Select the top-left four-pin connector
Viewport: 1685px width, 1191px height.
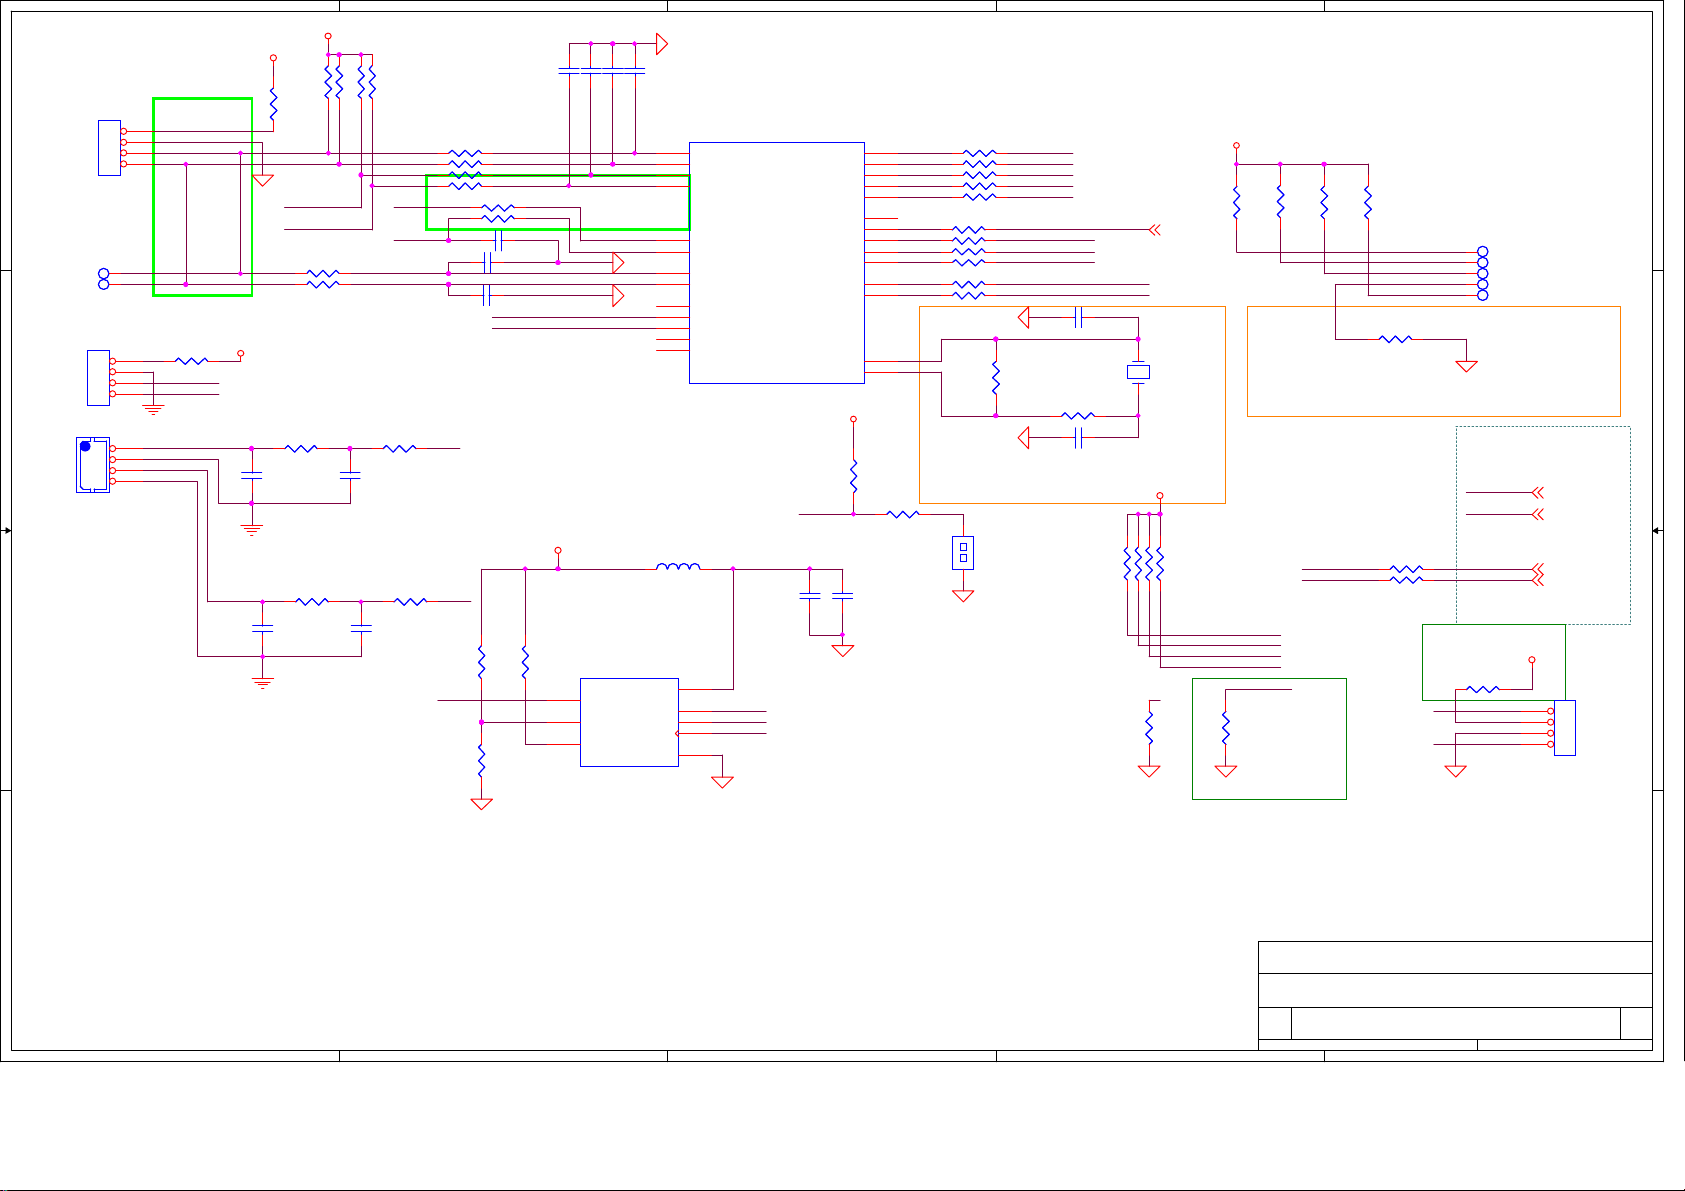pyautogui.click(x=109, y=148)
